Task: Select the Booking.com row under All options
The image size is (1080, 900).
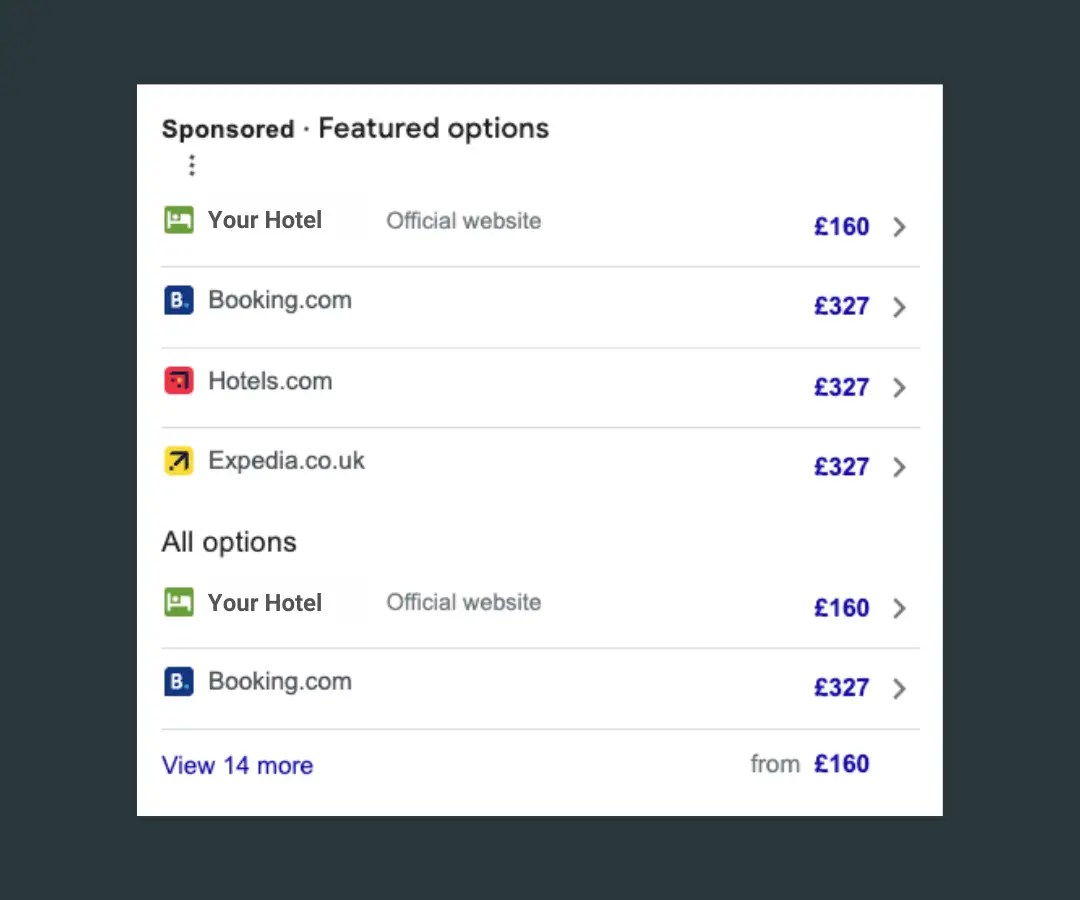Action: [x=280, y=681]
